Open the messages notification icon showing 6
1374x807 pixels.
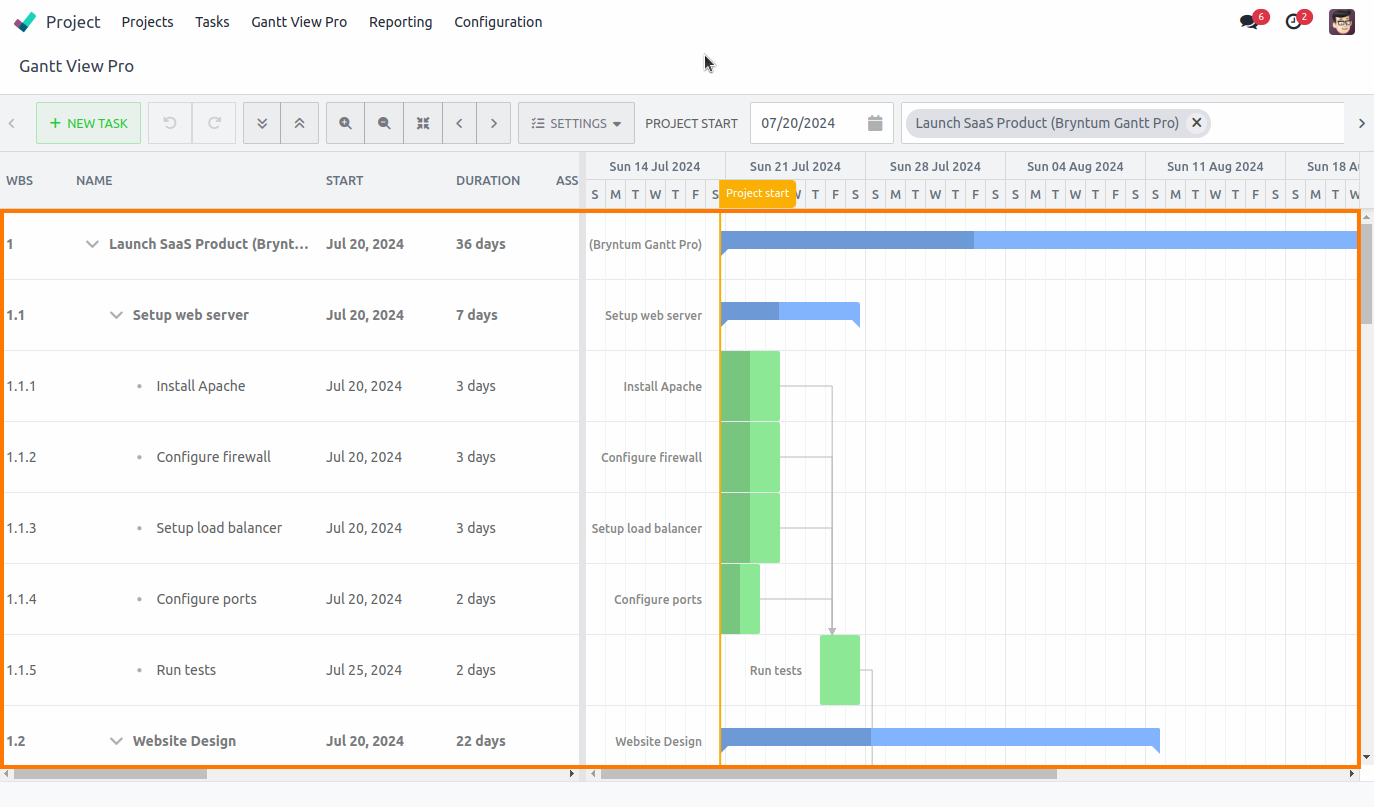tap(1251, 20)
